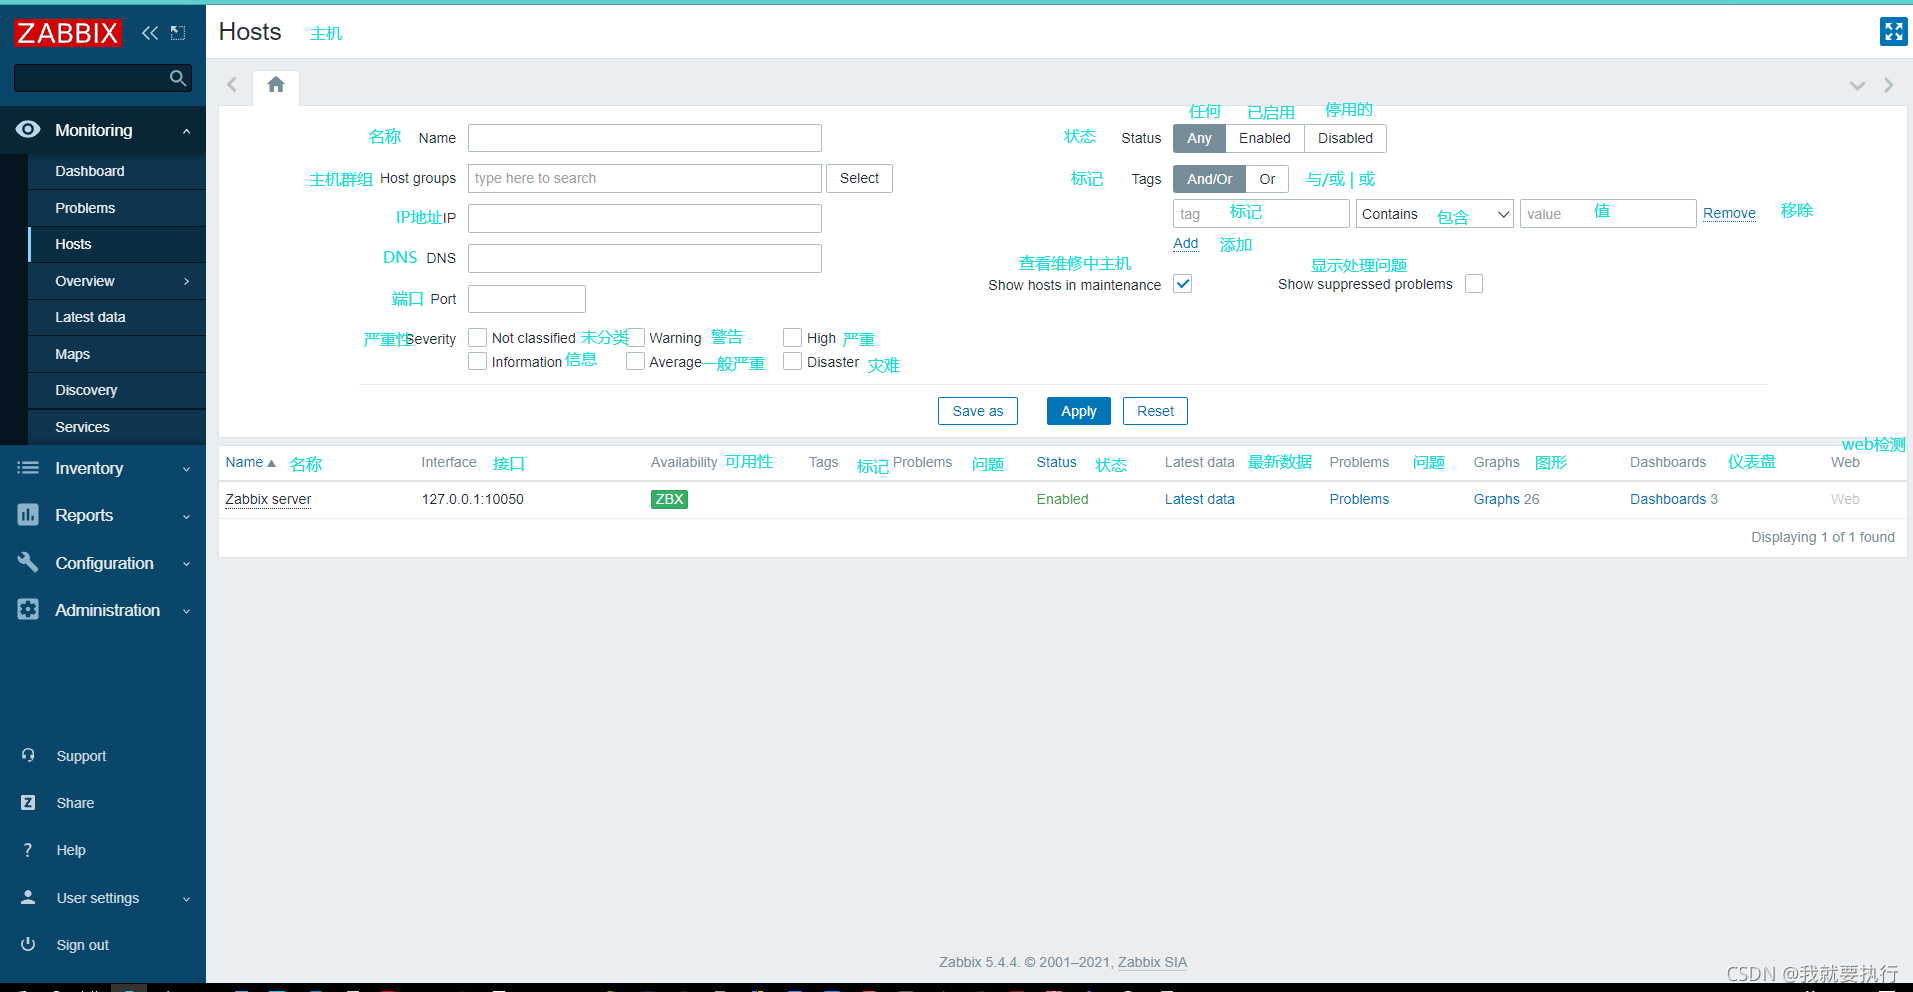This screenshot has height=992, width=1913.
Task: Select And/Or tags mode
Action: pos(1210,179)
